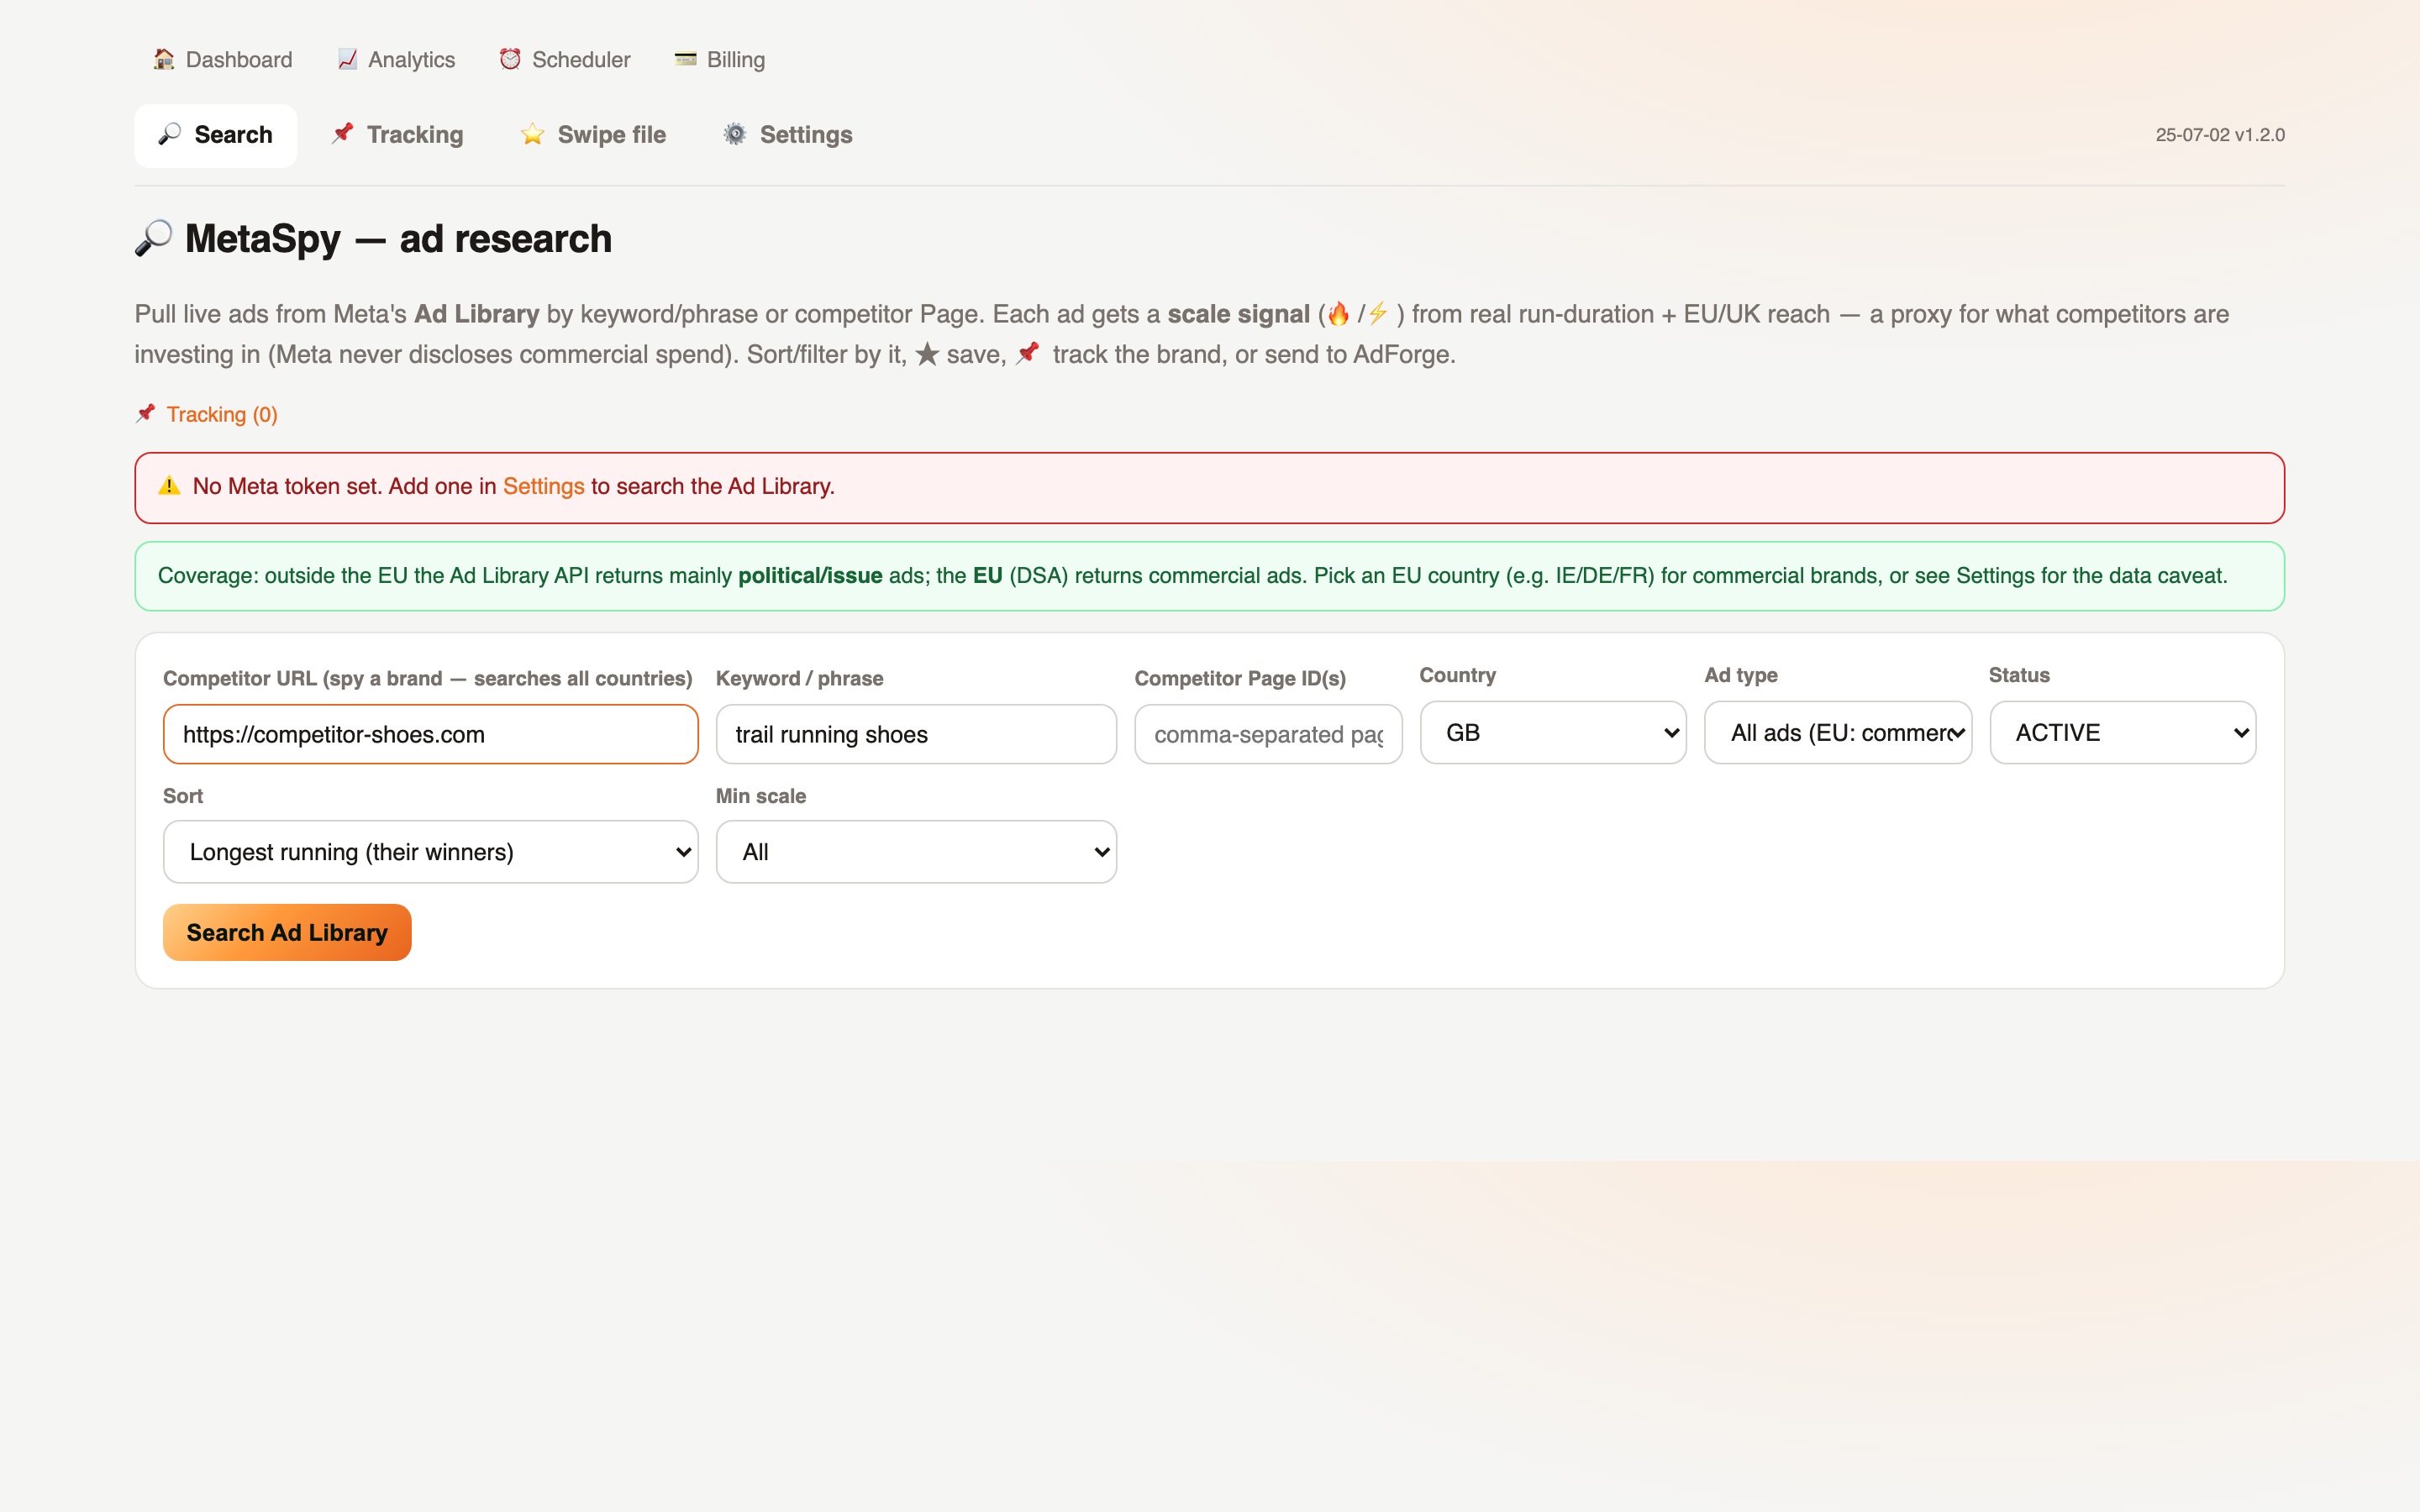Image resolution: width=2420 pixels, height=1512 pixels.
Task: Click the Billing credit card icon
Action: pos(685,59)
